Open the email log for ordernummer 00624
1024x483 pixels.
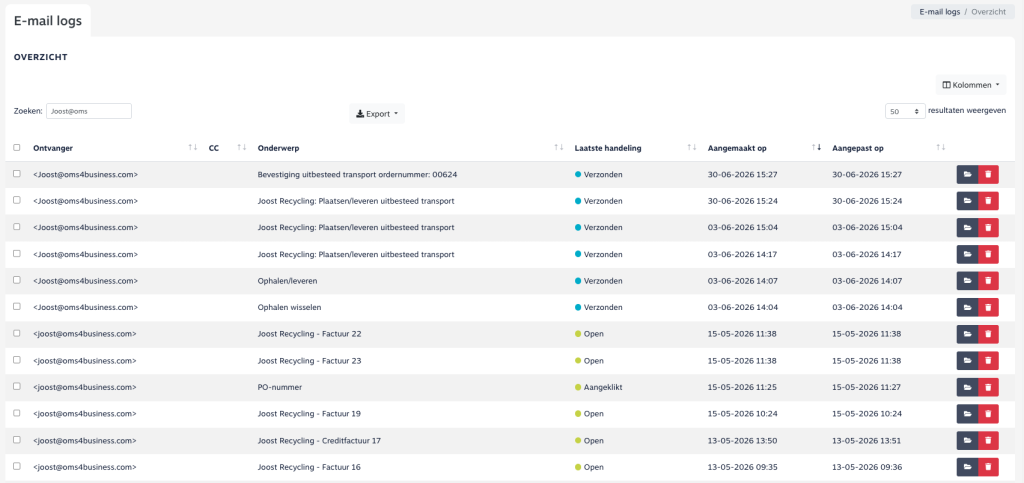(967, 174)
